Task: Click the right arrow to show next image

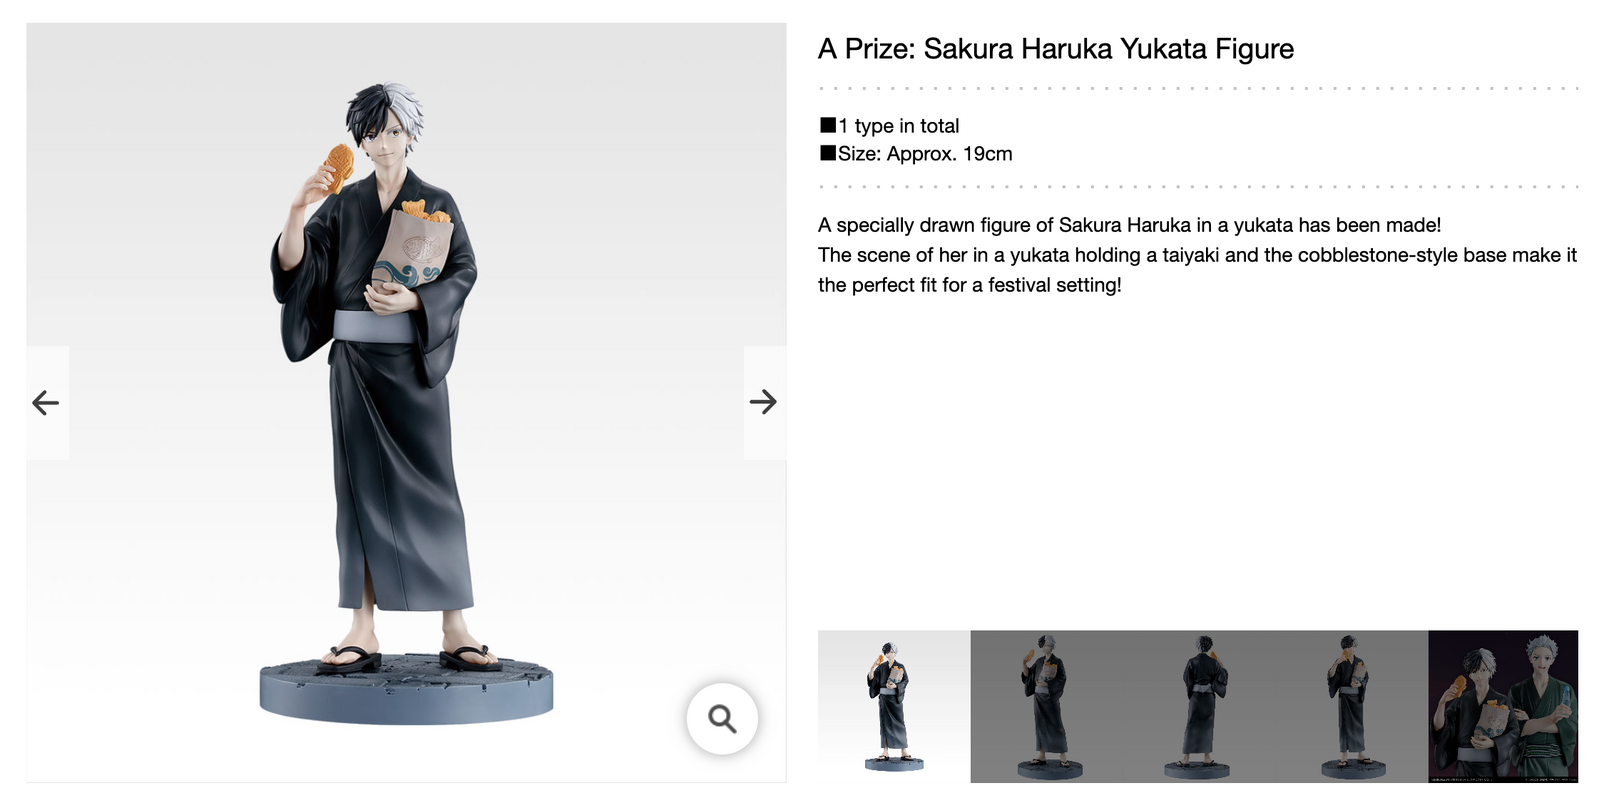Action: pos(764,402)
